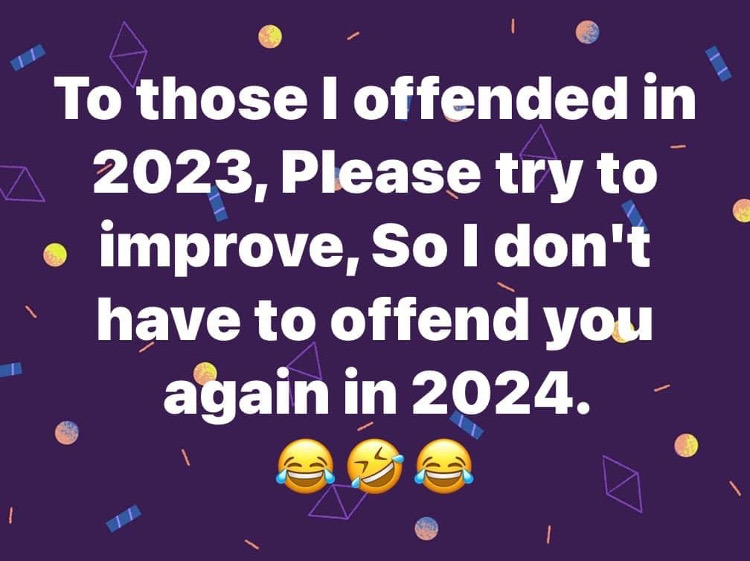Click the blue striped bar in the top-right corner

[x=718, y=63]
